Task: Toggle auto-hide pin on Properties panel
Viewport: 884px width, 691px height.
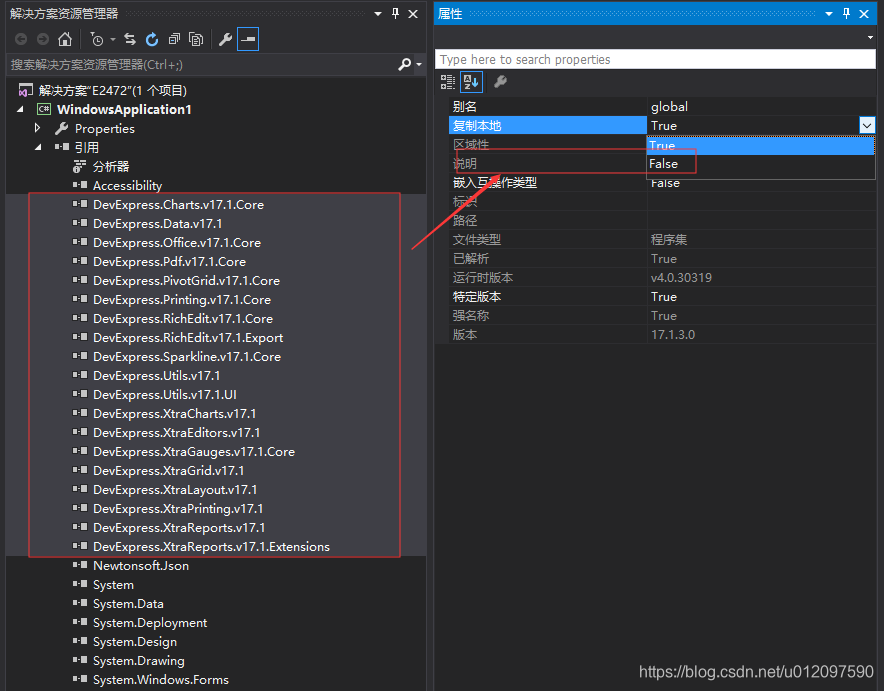Action: tap(846, 14)
